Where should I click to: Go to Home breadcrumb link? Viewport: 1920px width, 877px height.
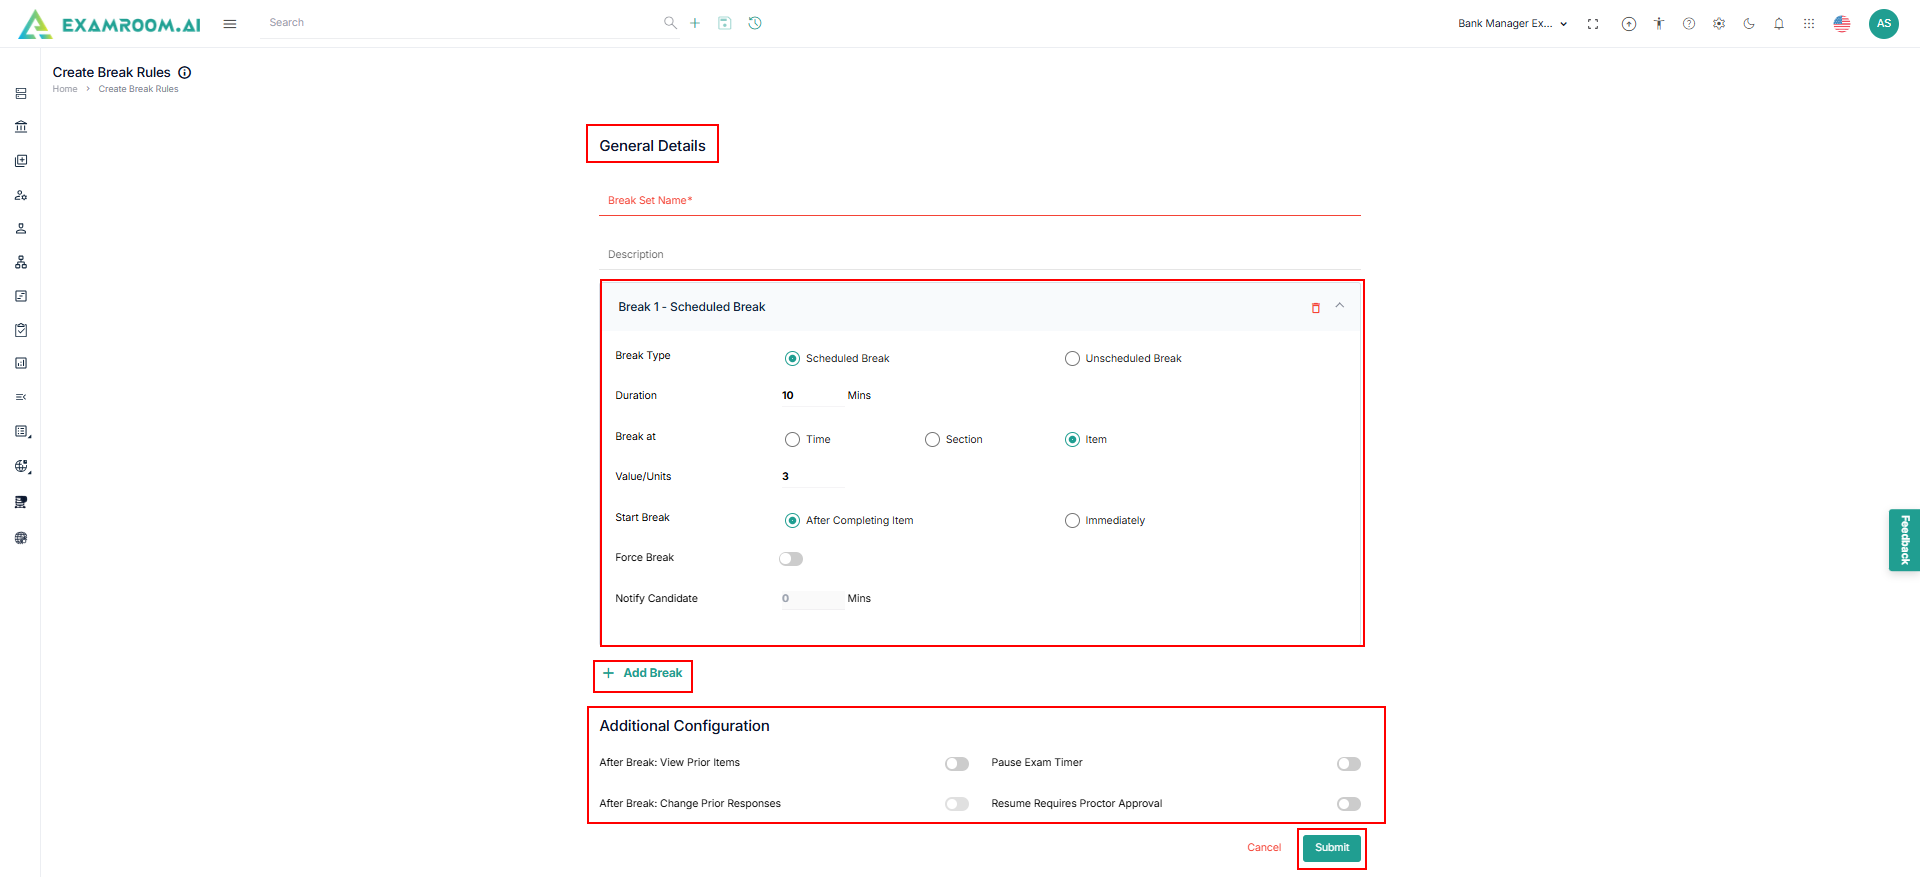click(65, 89)
